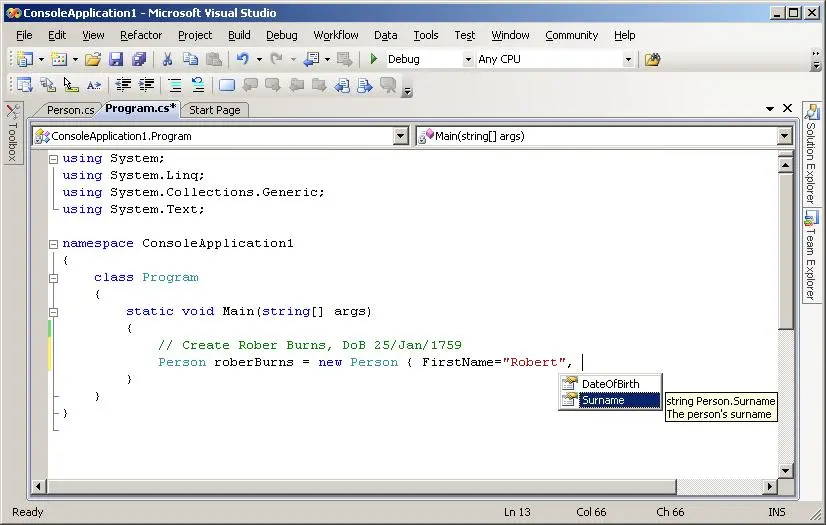Open the Refactor menu
Image resolution: width=826 pixels, height=525 pixels.
[141, 35]
